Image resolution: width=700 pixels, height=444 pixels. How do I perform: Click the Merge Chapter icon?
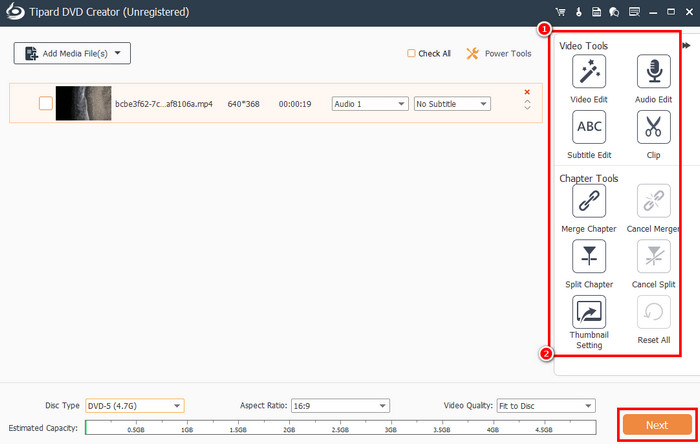pos(589,201)
